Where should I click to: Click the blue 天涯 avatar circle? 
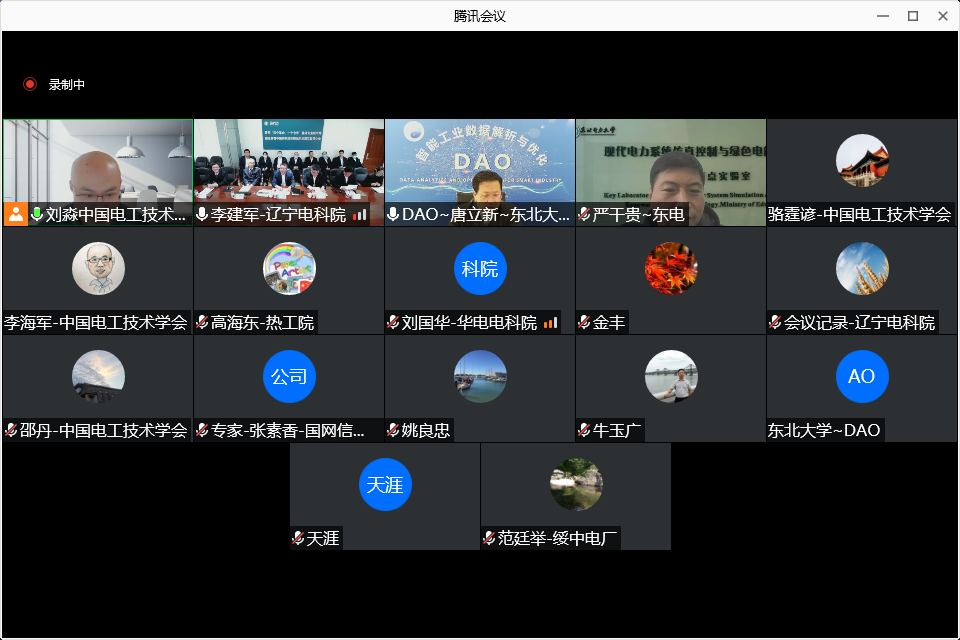(385, 484)
